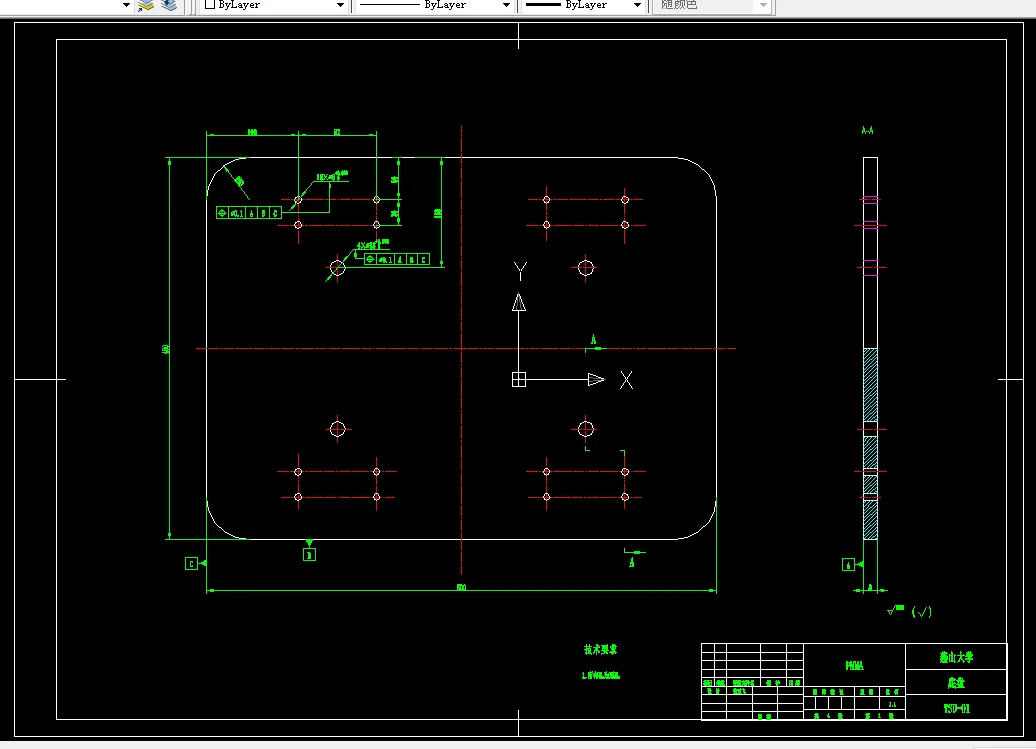Select the upper position tolerance frame
Image resolution: width=1036 pixels, height=749 pixels.
[248, 213]
